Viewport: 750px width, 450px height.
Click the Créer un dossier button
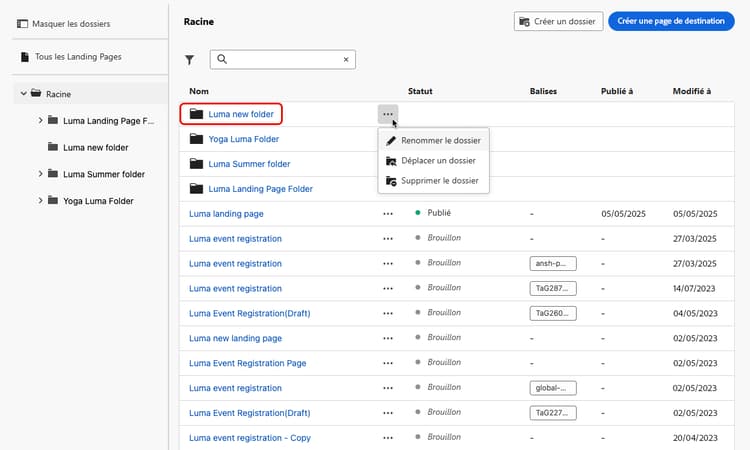[x=557, y=21]
